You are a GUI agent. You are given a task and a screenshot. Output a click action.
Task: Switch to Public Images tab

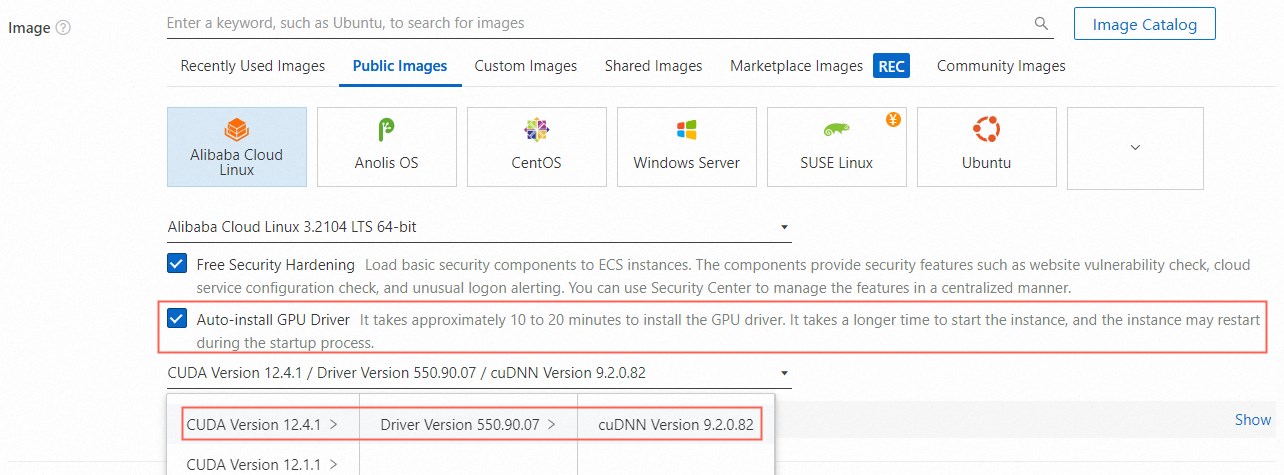[x=400, y=66]
